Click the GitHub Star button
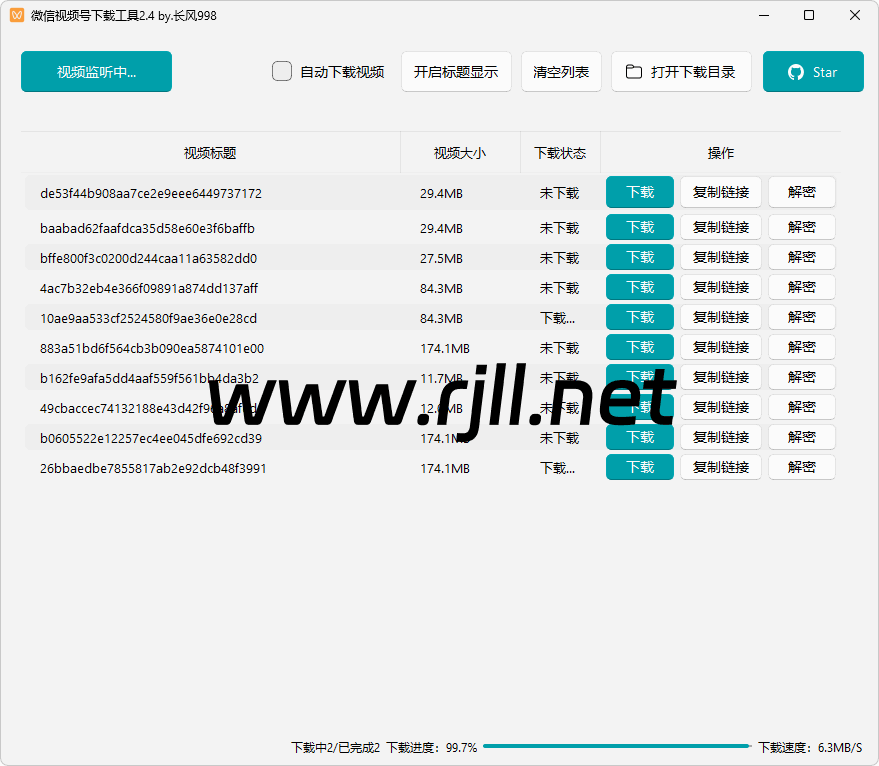This screenshot has width=879, height=766. [x=812, y=72]
